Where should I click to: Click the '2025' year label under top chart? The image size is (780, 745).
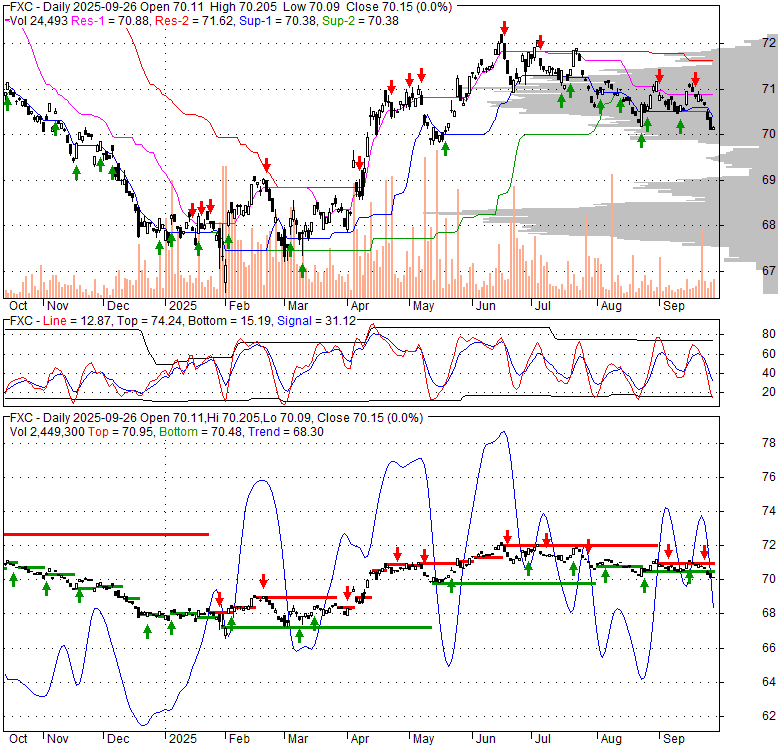[183, 306]
